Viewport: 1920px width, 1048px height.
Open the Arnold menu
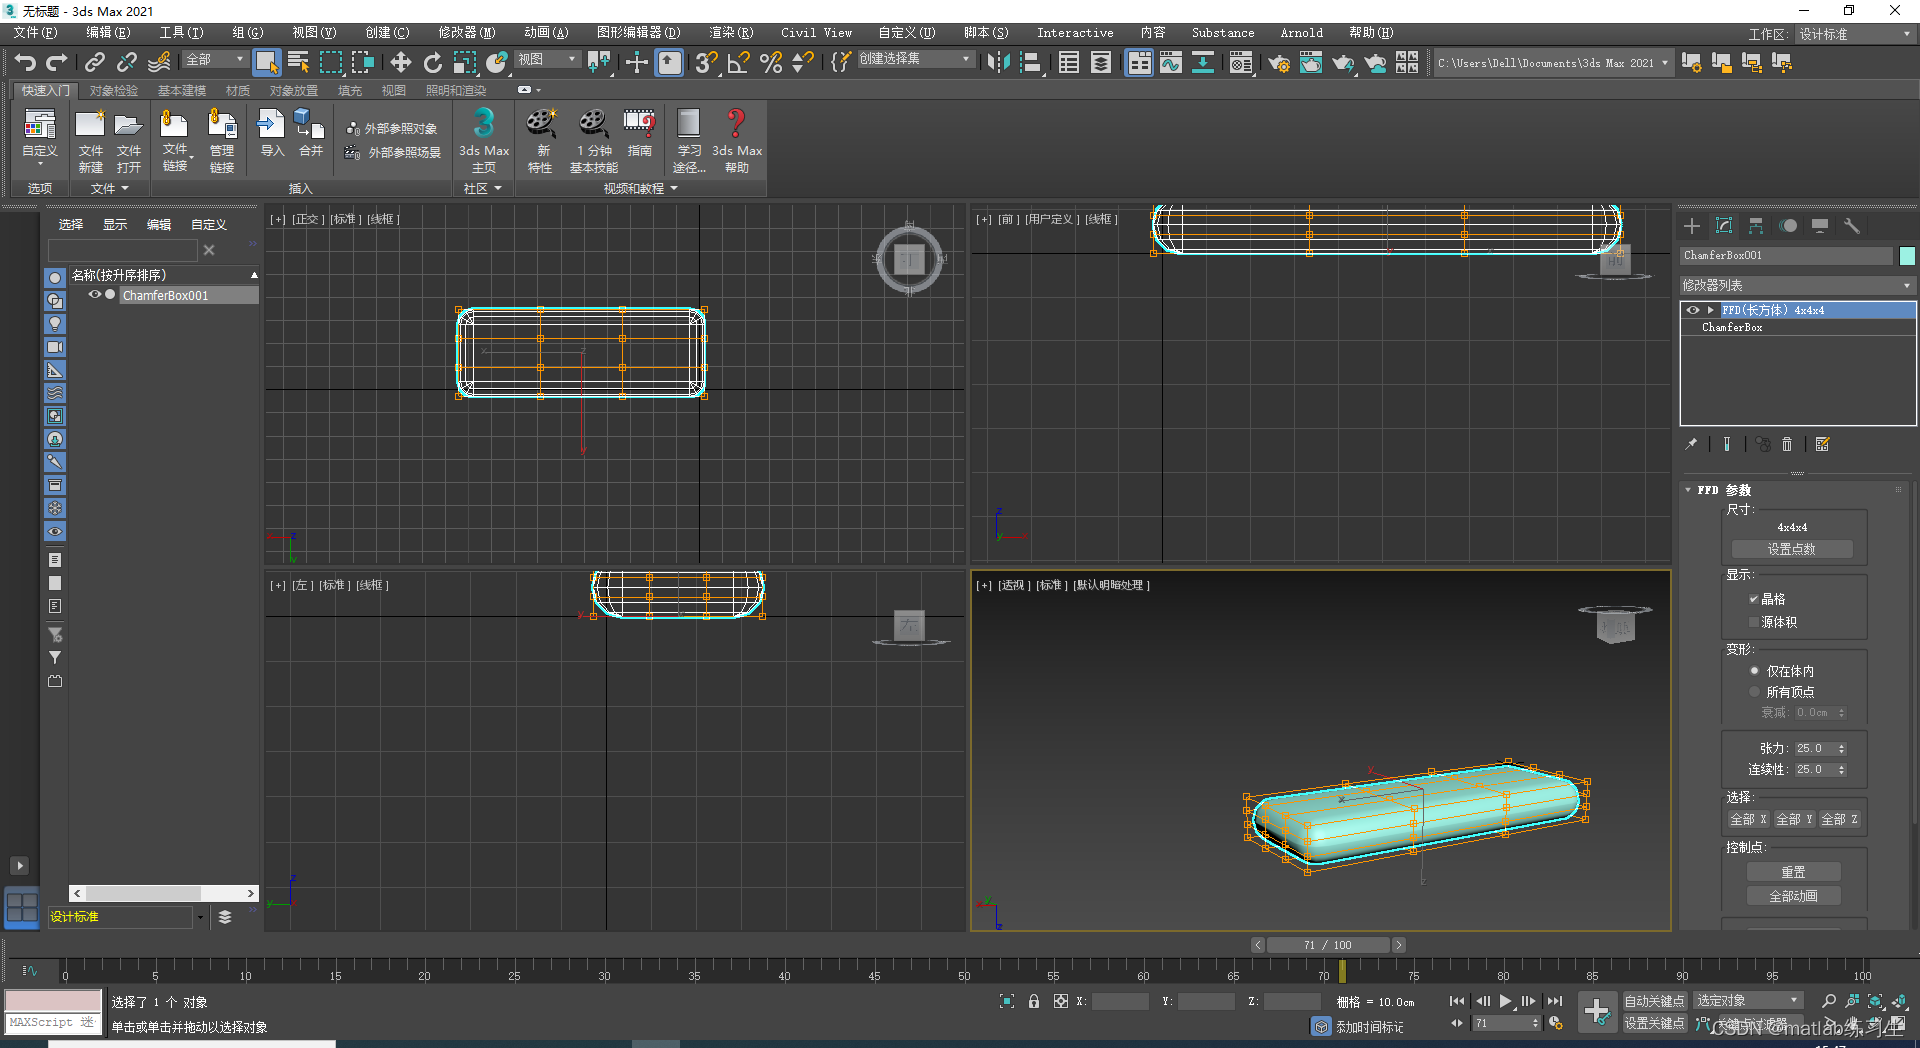(1301, 32)
